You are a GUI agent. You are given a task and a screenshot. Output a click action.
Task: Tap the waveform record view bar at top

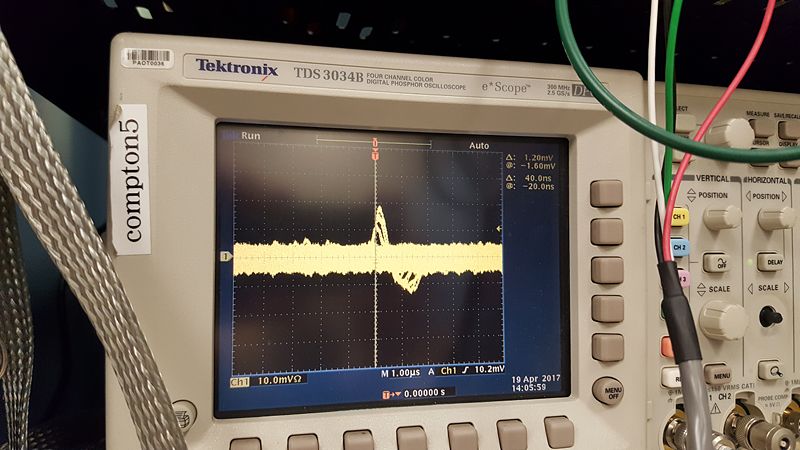click(x=374, y=141)
